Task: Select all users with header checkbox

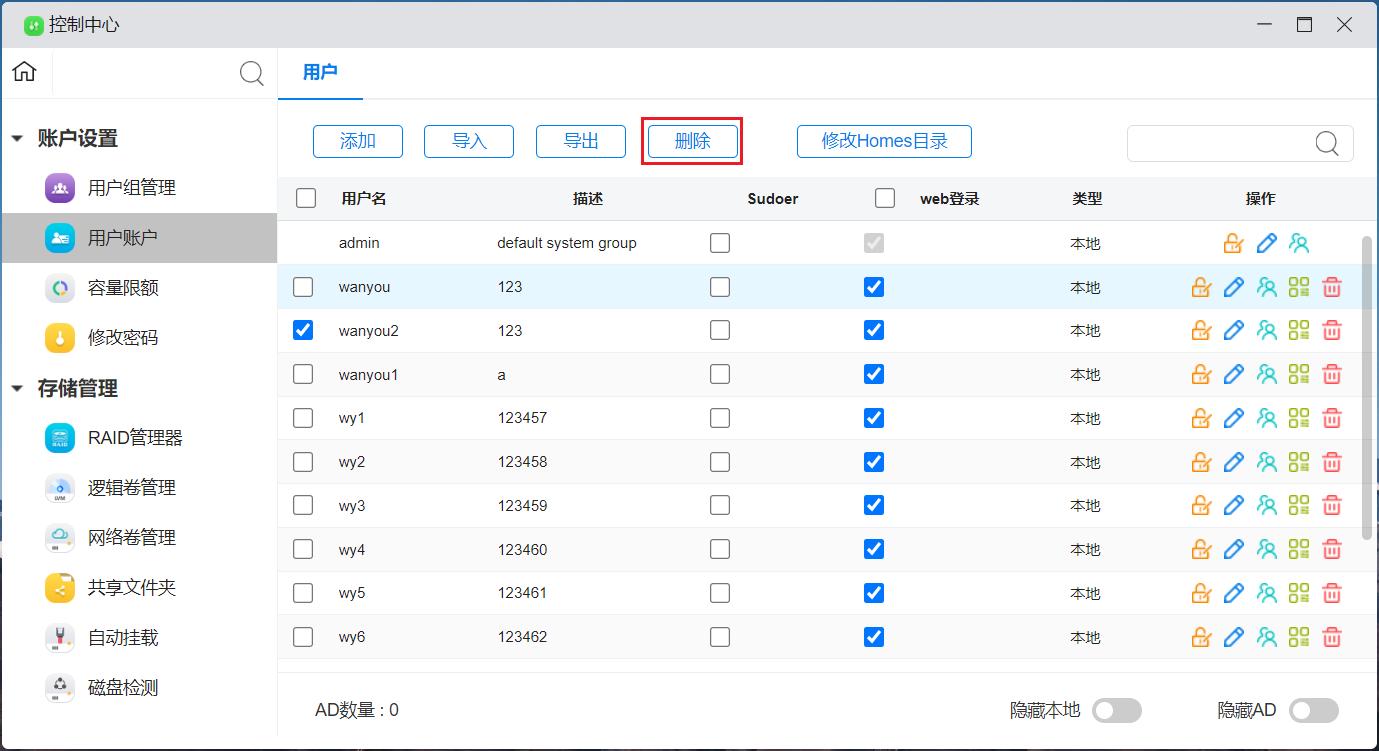Action: click(x=306, y=198)
